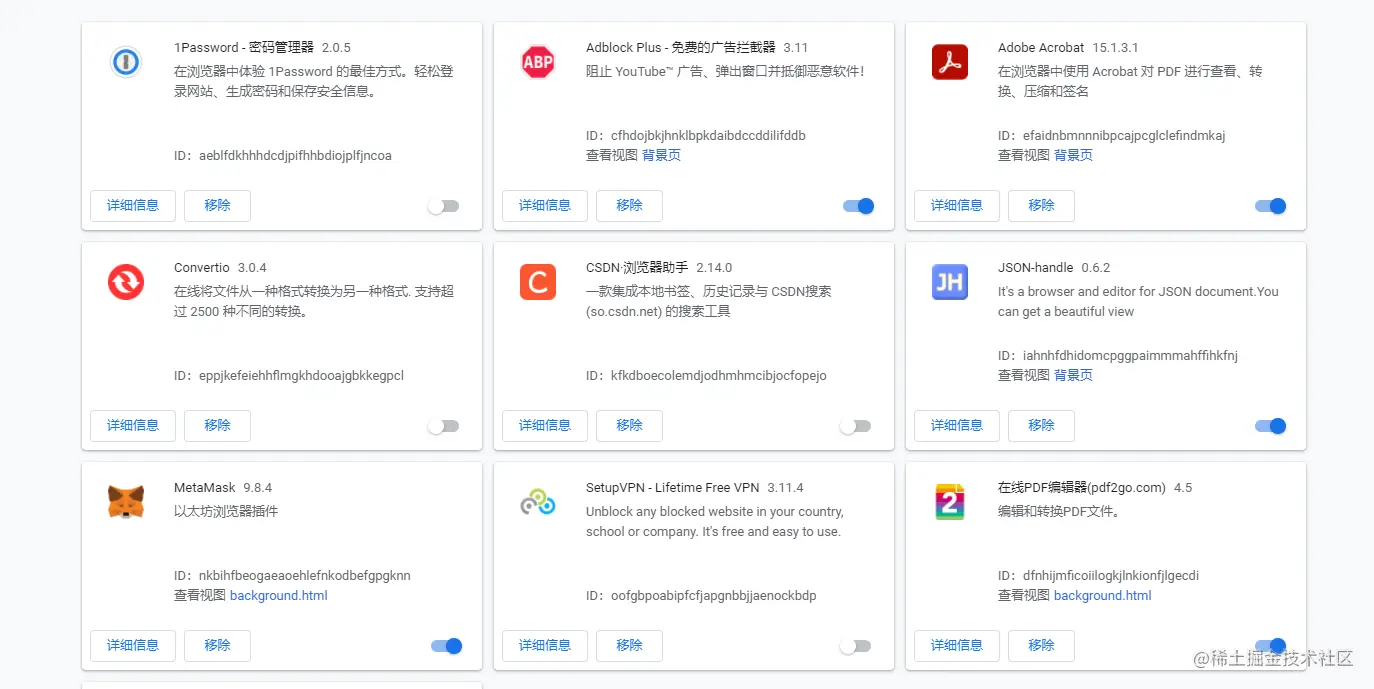Click the CSDN browser assistant icon
Screen dimensions: 1374x689
tap(538, 282)
